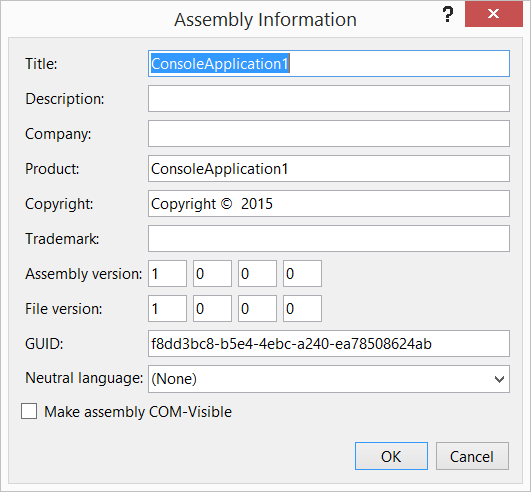Select File version revision number box
The height and width of the screenshot is (492, 531).
302,308
